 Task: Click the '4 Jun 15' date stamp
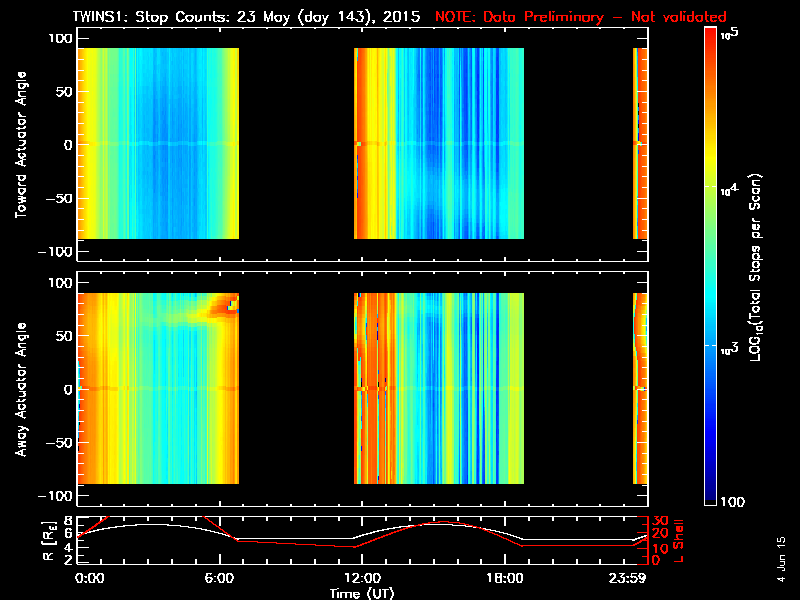[x=781, y=559]
